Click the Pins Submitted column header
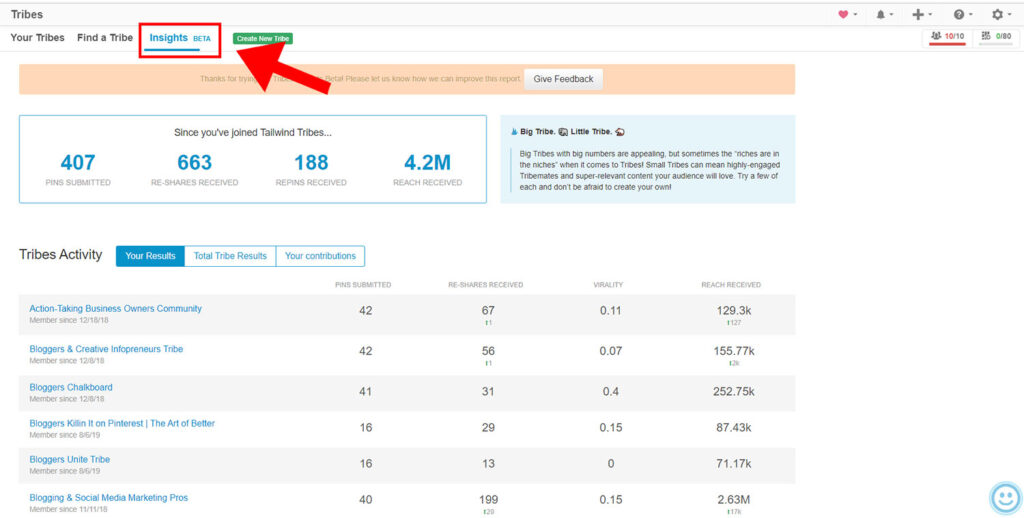Screen dimensions: 1024x518 pos(363,285)
